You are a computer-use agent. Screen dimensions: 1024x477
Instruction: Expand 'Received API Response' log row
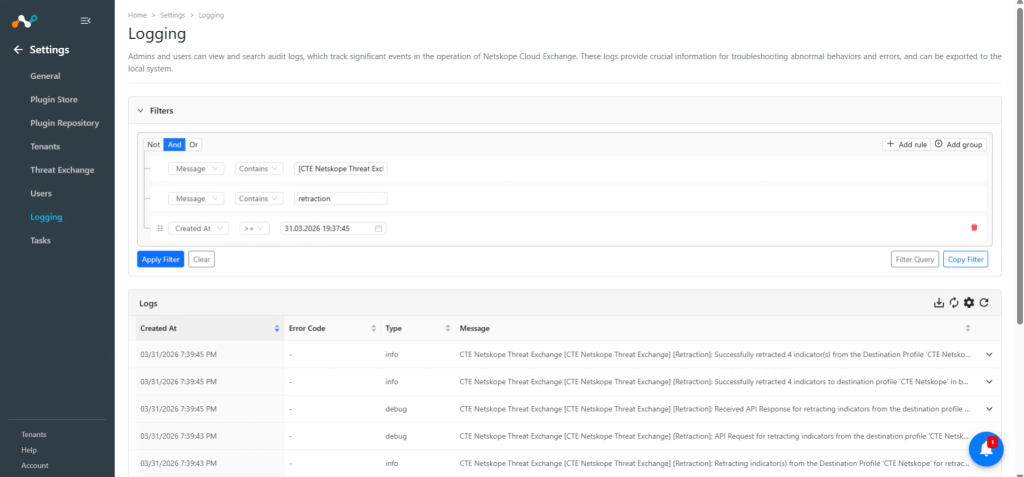(x=989, y=409)
